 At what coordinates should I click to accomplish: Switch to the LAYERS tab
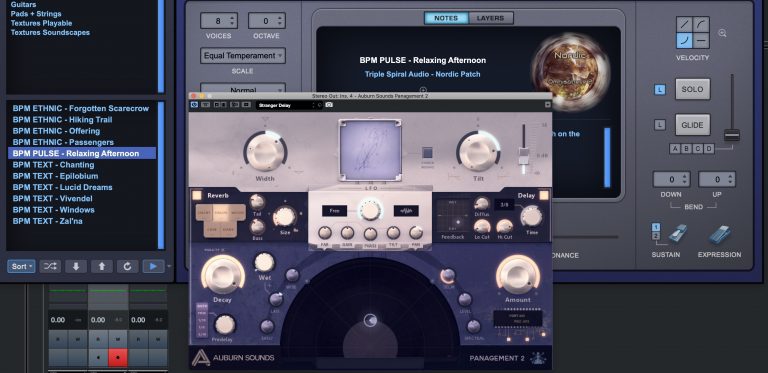[x=490, y=18]
